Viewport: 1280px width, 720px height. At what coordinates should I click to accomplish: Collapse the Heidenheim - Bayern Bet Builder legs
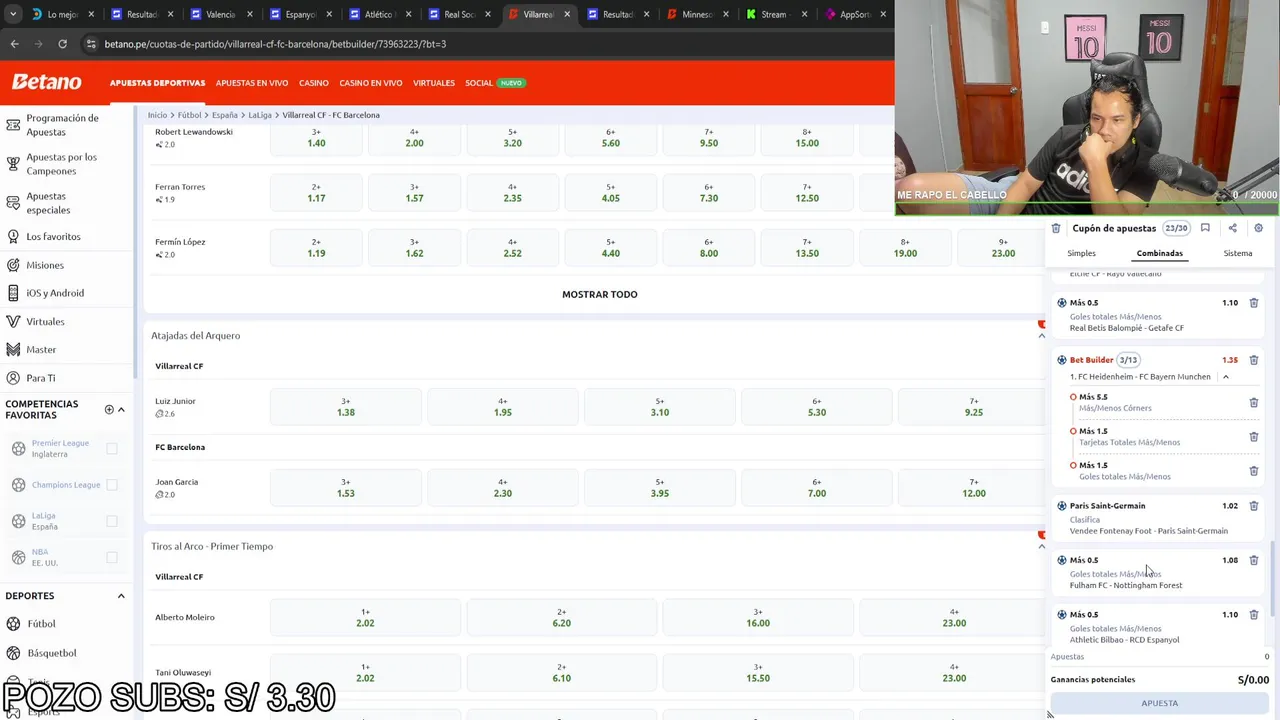click(1226, 377)
